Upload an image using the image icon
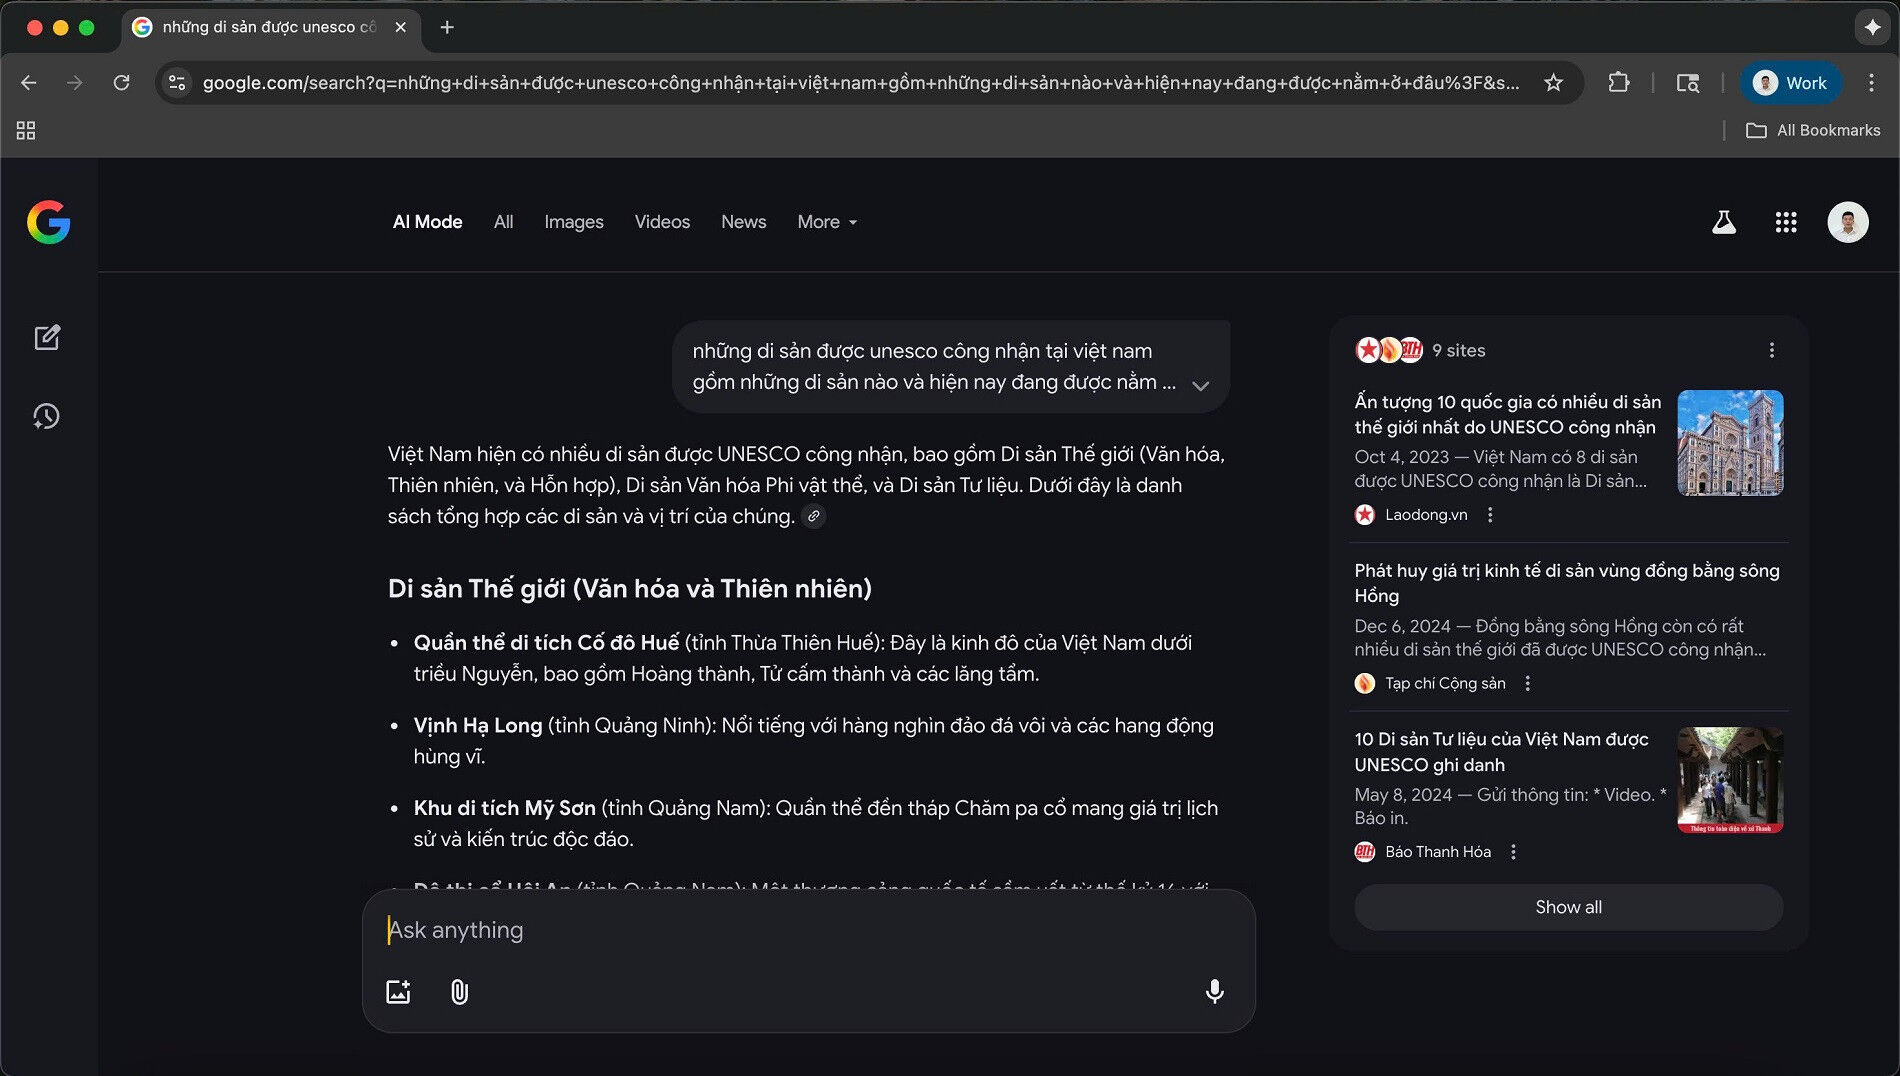Screen dimensions: 1900x1076 [399, 992]
